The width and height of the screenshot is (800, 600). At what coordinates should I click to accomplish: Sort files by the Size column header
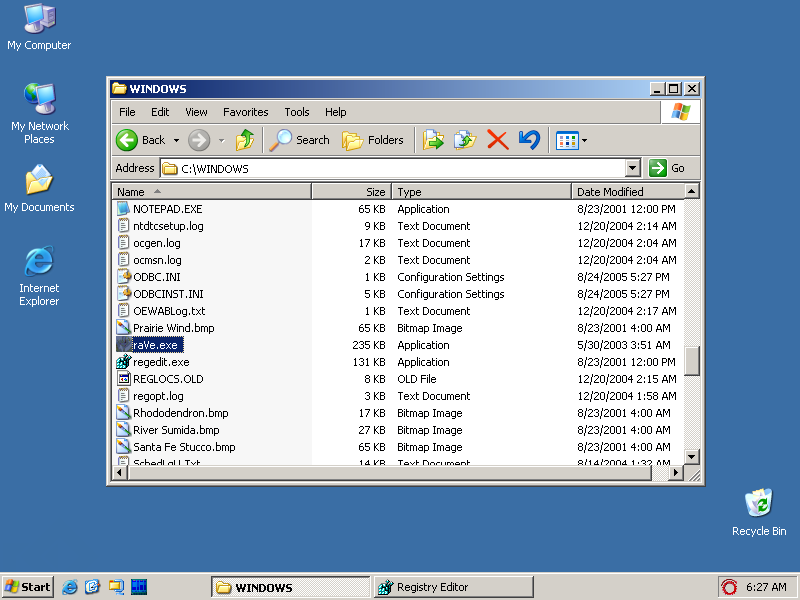click(352, 192)
